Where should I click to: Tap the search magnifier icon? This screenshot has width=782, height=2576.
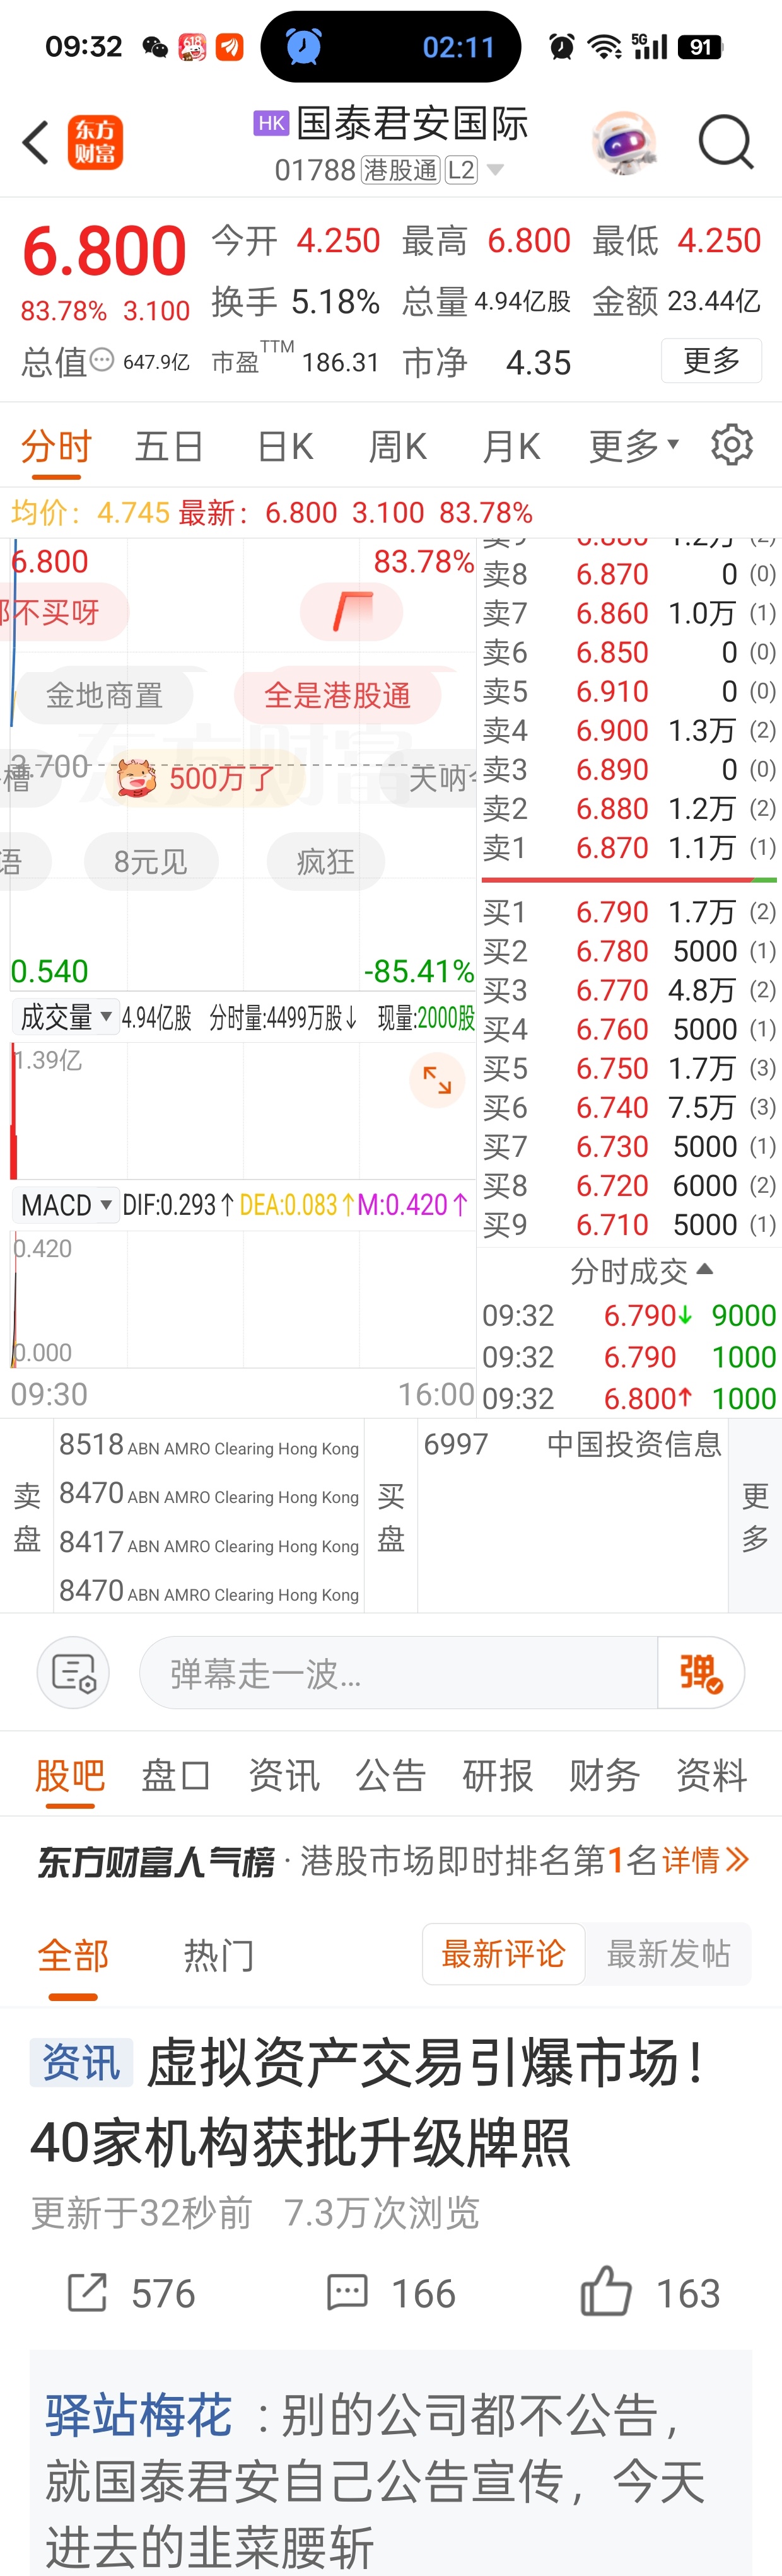725,142
